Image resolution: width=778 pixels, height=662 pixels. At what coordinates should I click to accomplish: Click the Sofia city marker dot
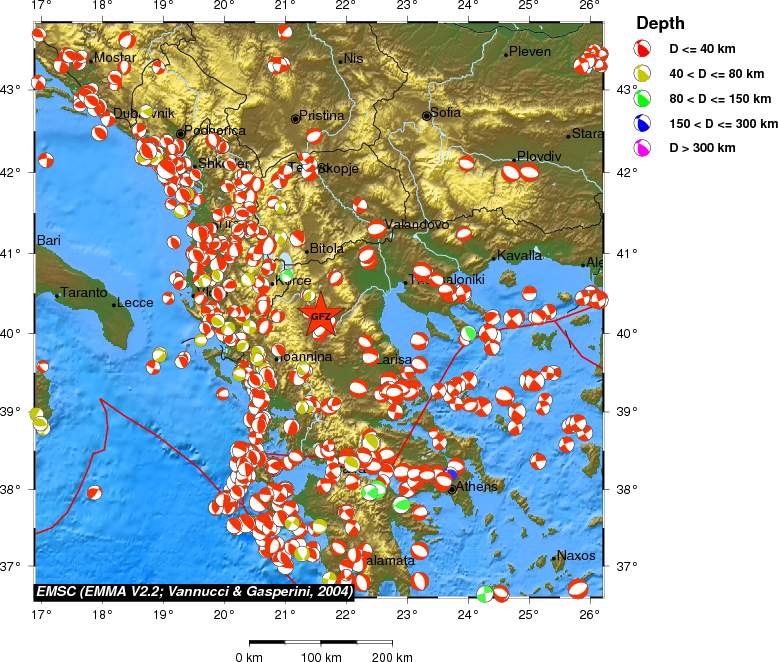point(427,115)
